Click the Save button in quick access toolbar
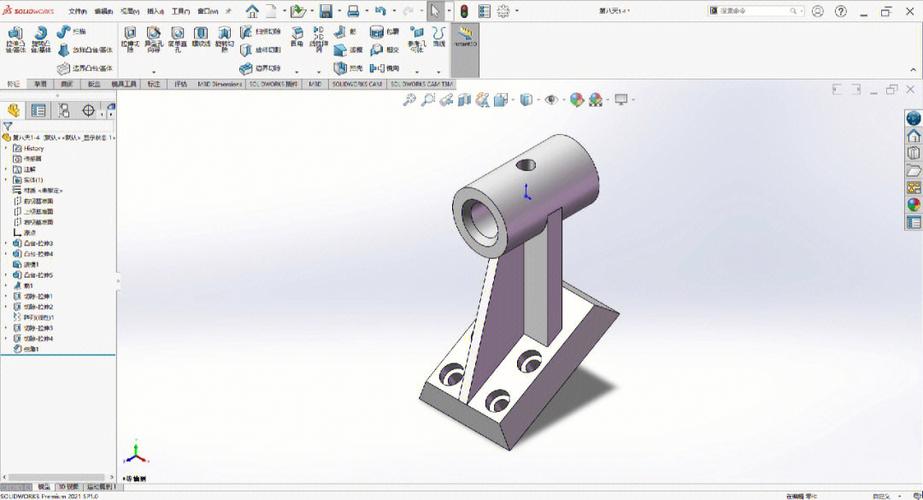 click(x=326, y=11)
